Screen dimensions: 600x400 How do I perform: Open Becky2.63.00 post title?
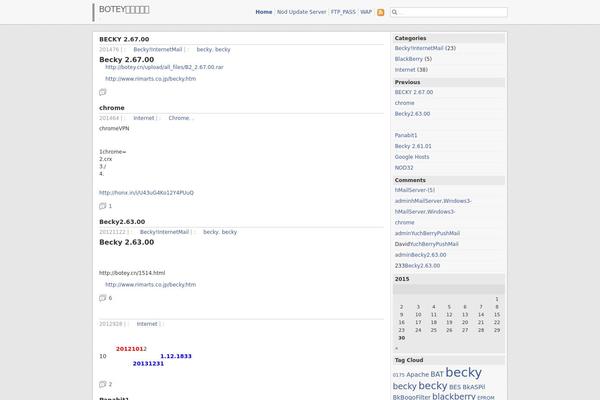pos(122,222)
